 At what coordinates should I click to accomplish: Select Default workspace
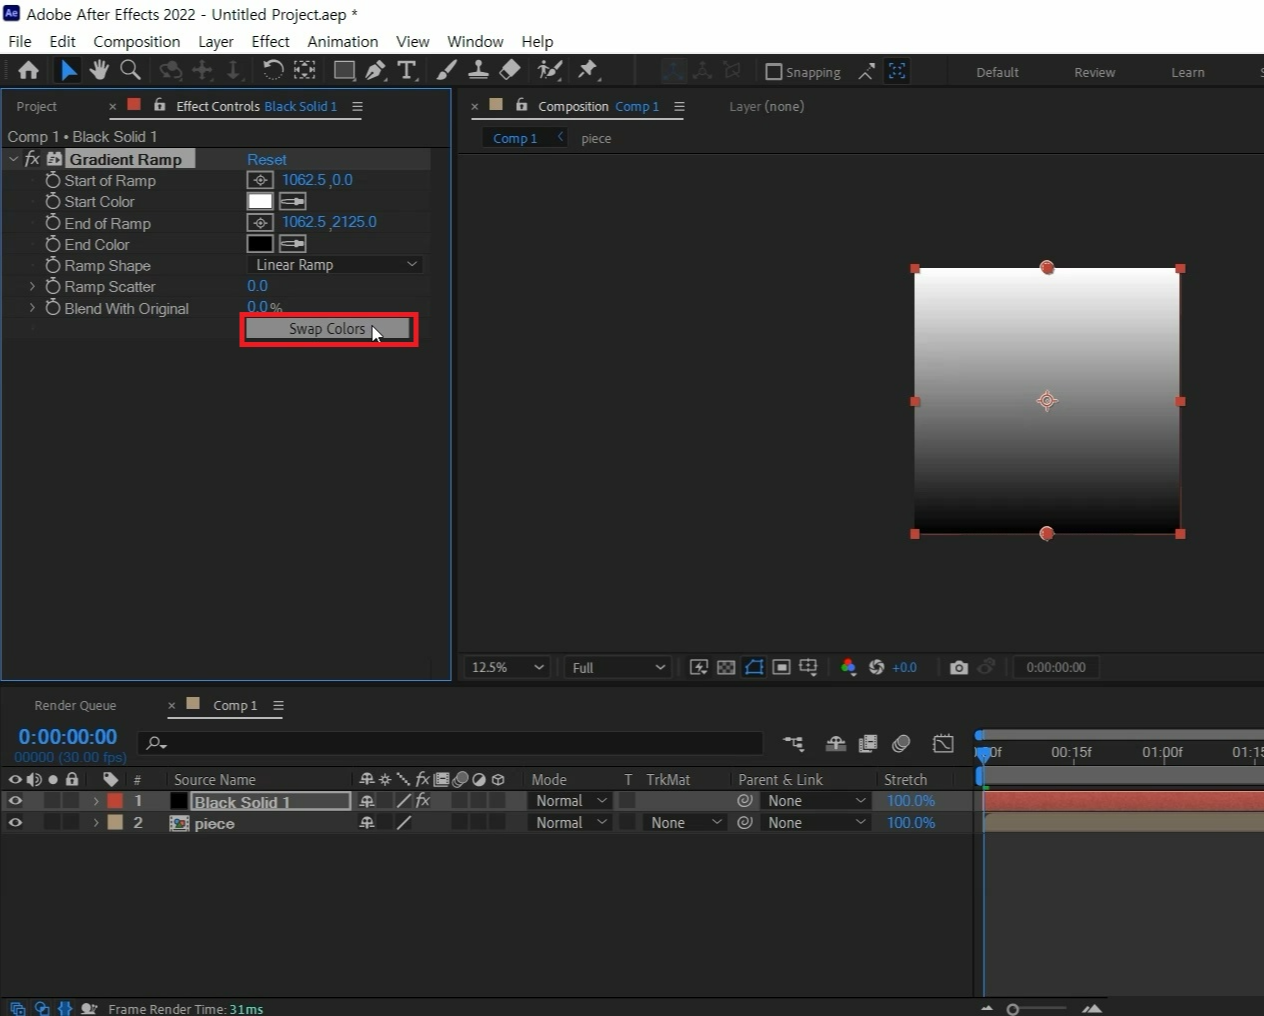point(997,72)
